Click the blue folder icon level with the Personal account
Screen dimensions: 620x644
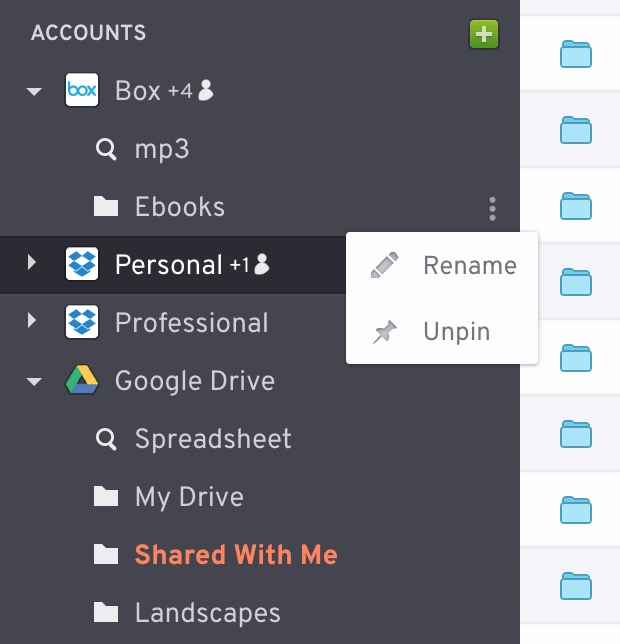point(576,282)
